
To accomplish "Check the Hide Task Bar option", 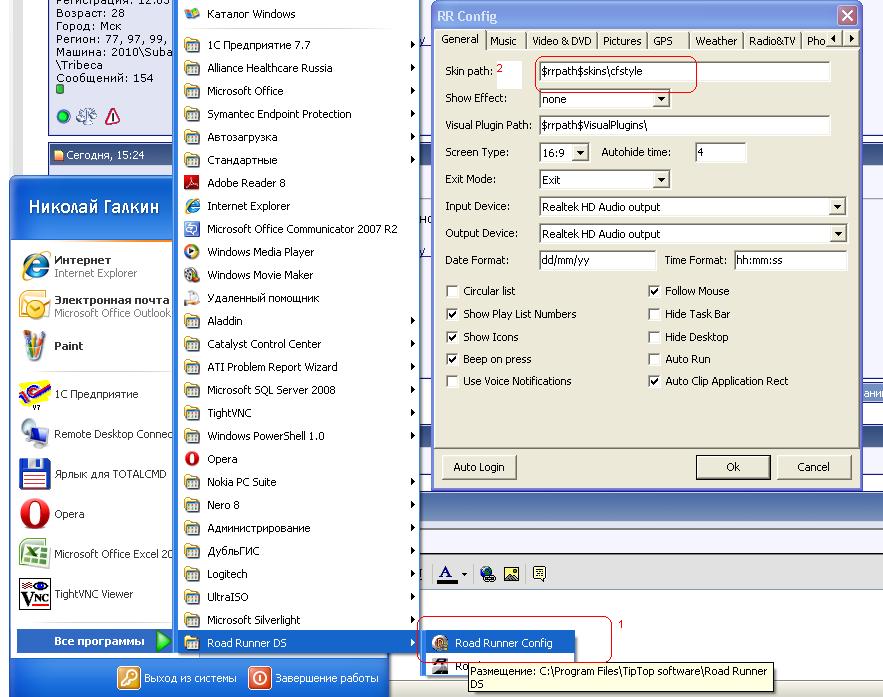I will [654, 314].
